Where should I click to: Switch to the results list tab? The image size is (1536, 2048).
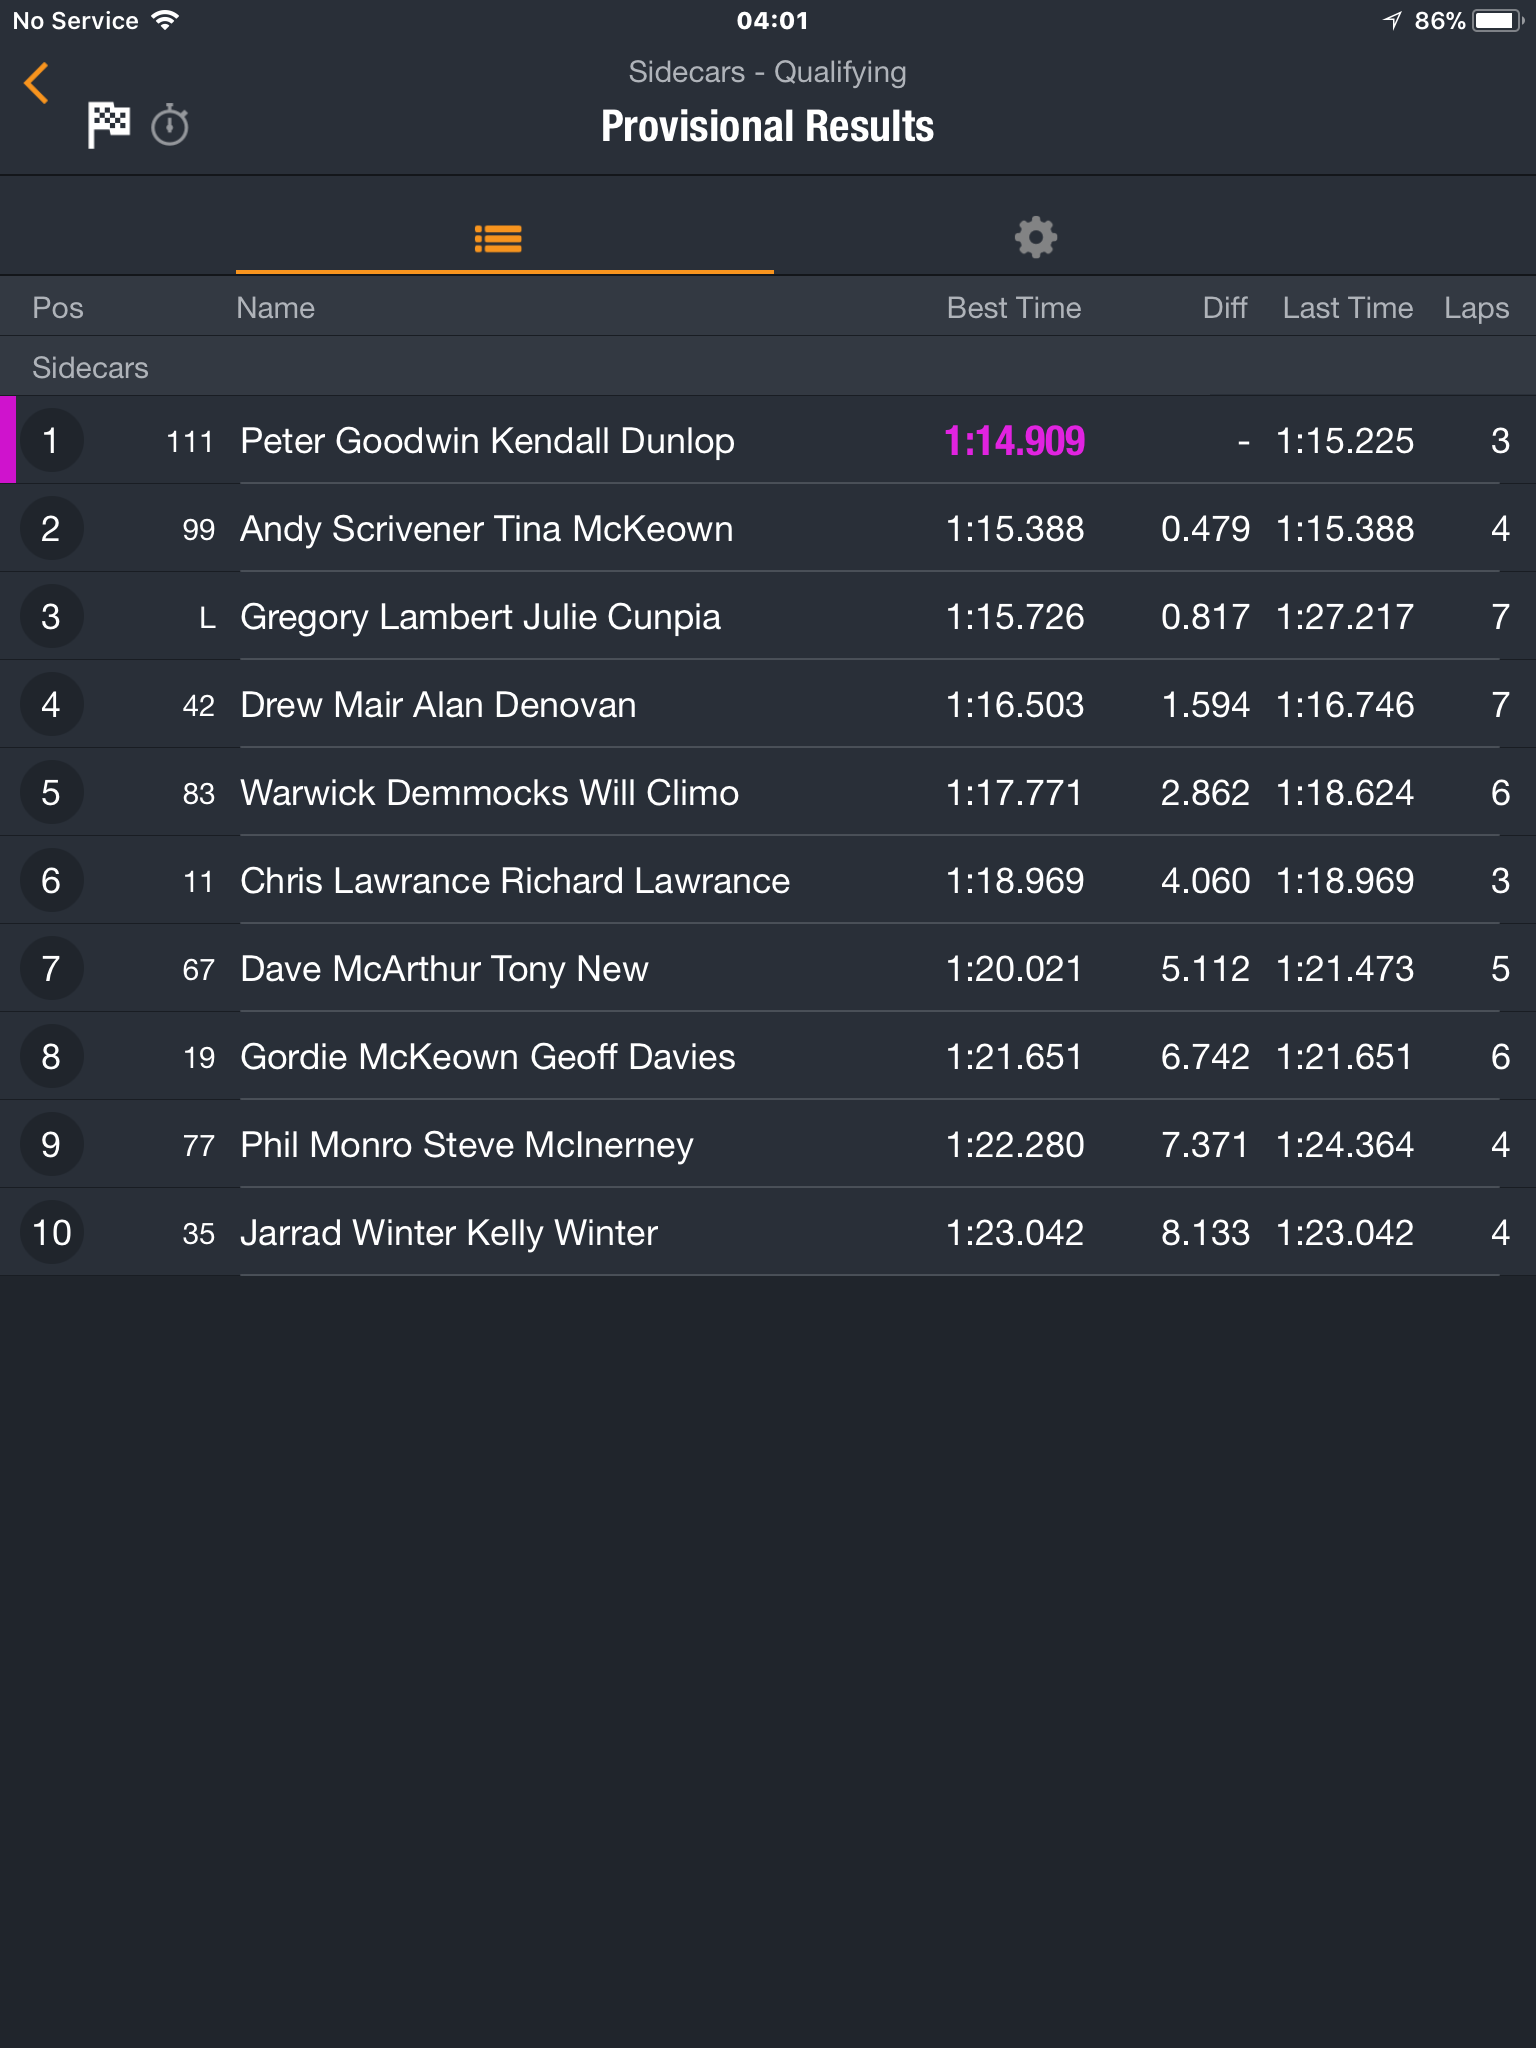[498, 238]
